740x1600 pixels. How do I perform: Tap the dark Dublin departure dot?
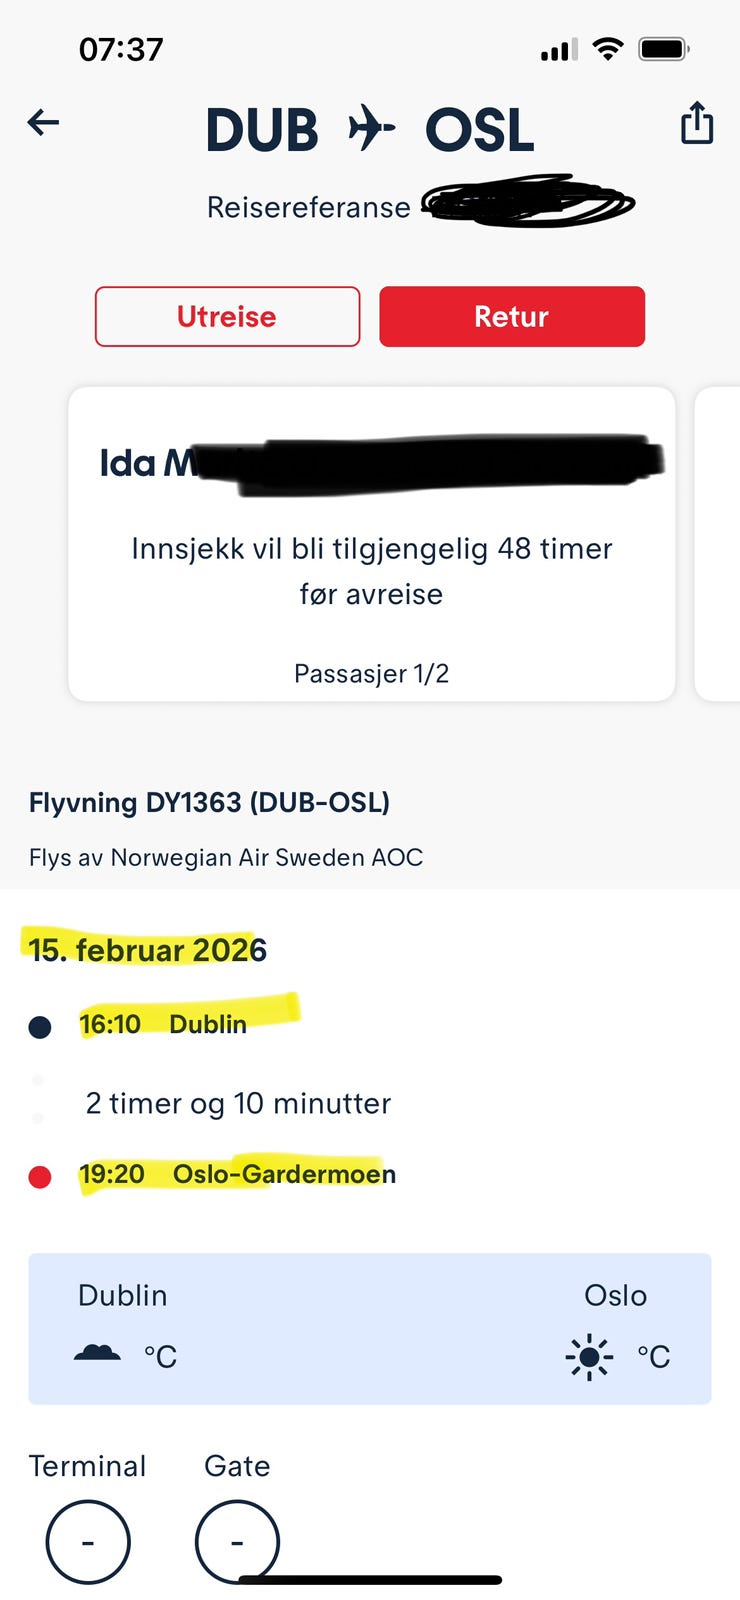point(40,1027)
